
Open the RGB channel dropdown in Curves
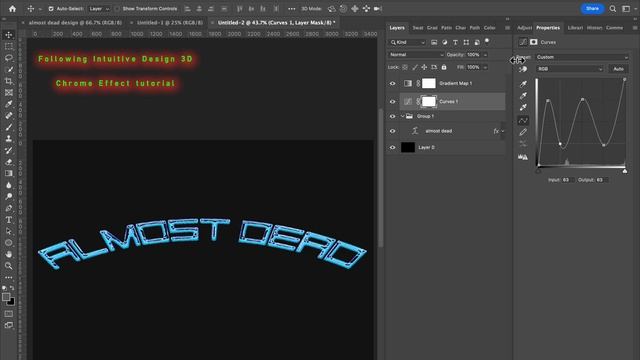pyautogui.click(x=570, y=69)
